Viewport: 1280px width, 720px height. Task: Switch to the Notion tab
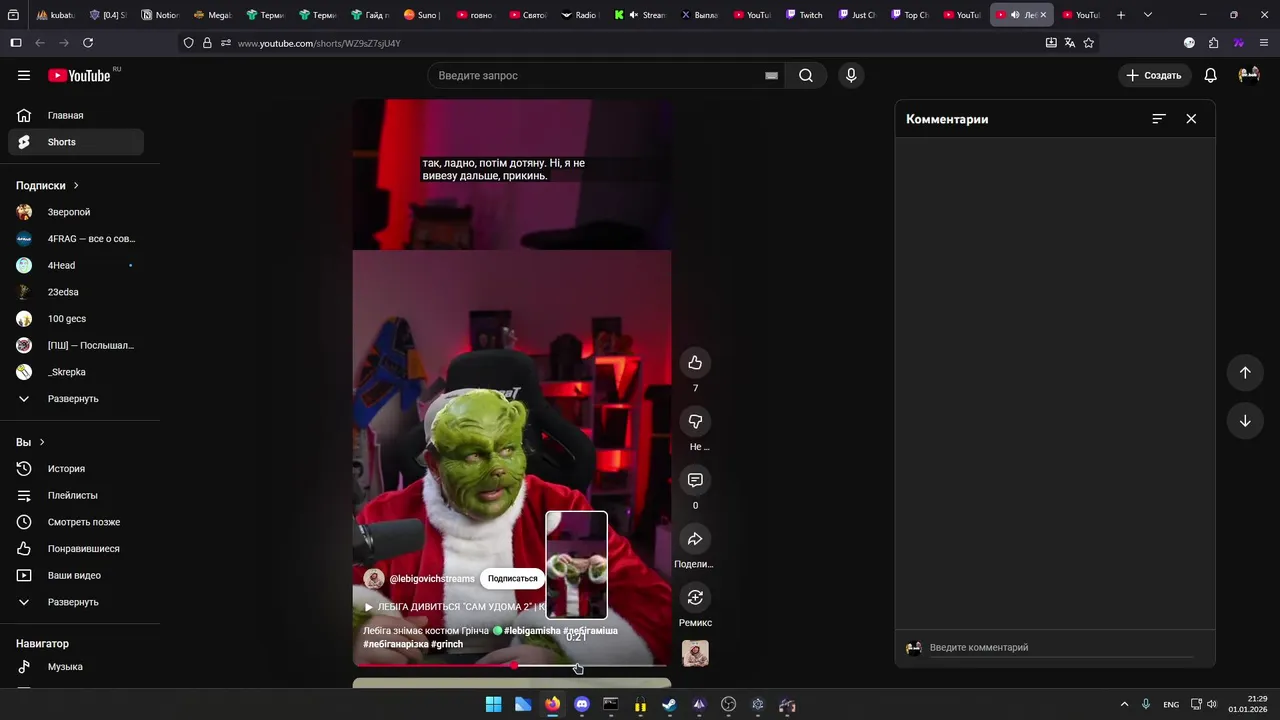click(x=160, y=15)
